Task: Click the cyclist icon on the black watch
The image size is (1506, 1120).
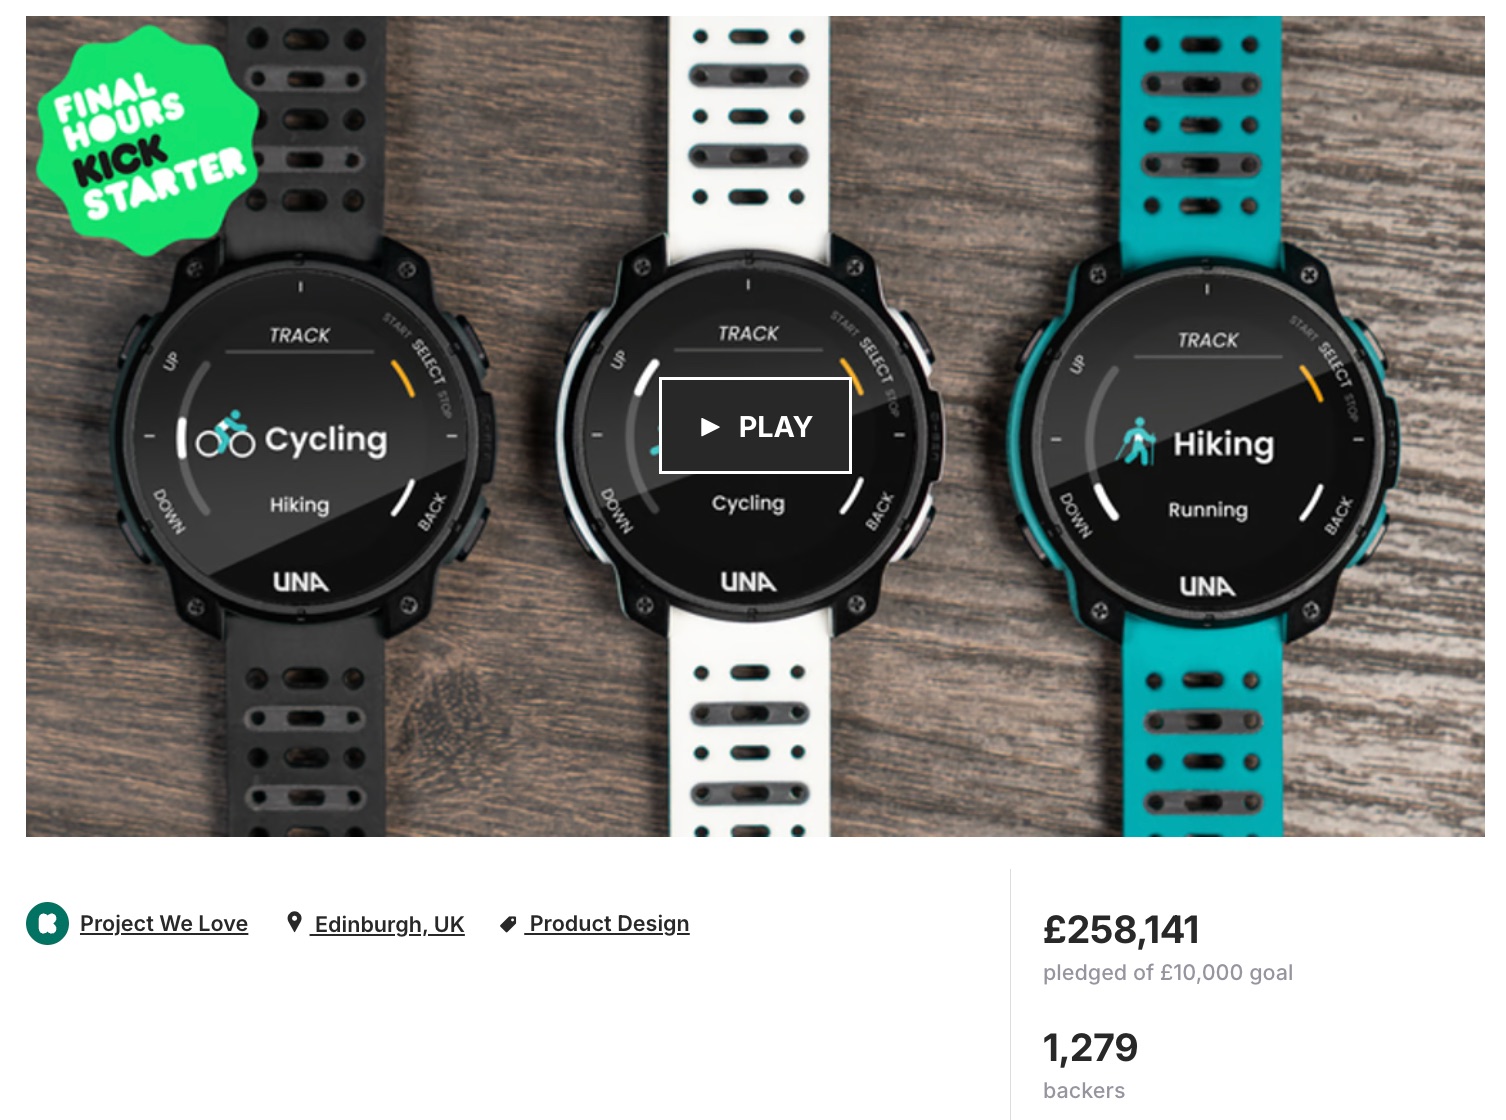Action: point(225,435)
